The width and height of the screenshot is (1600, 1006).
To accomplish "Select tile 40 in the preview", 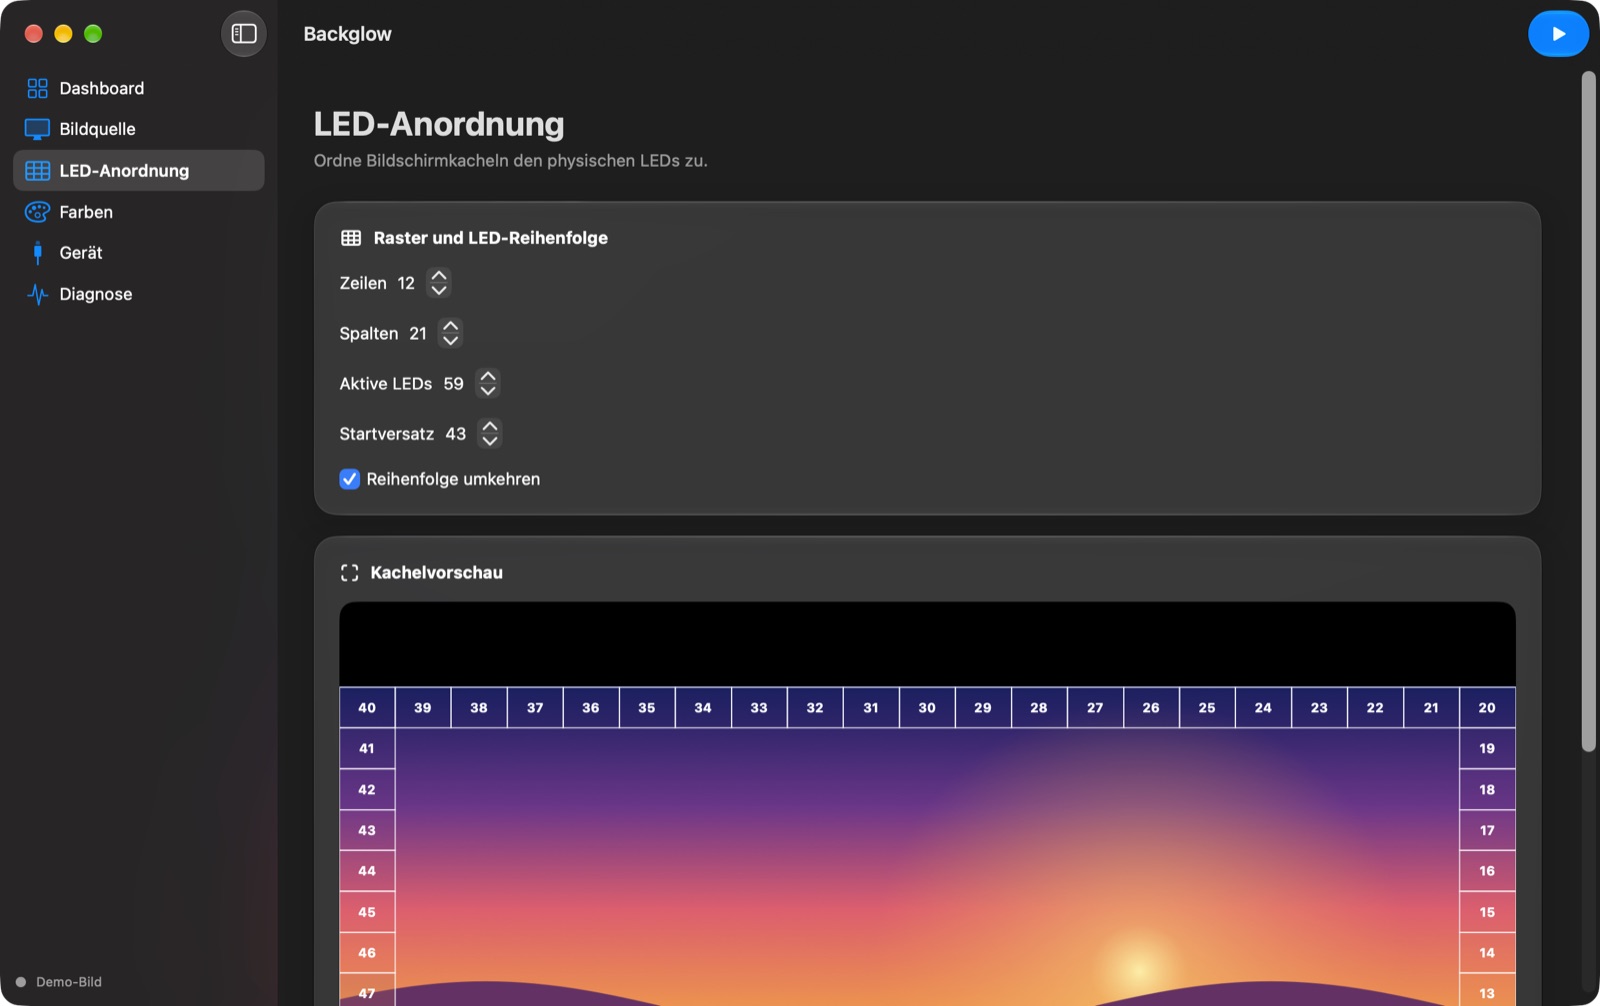I will 367,707.
